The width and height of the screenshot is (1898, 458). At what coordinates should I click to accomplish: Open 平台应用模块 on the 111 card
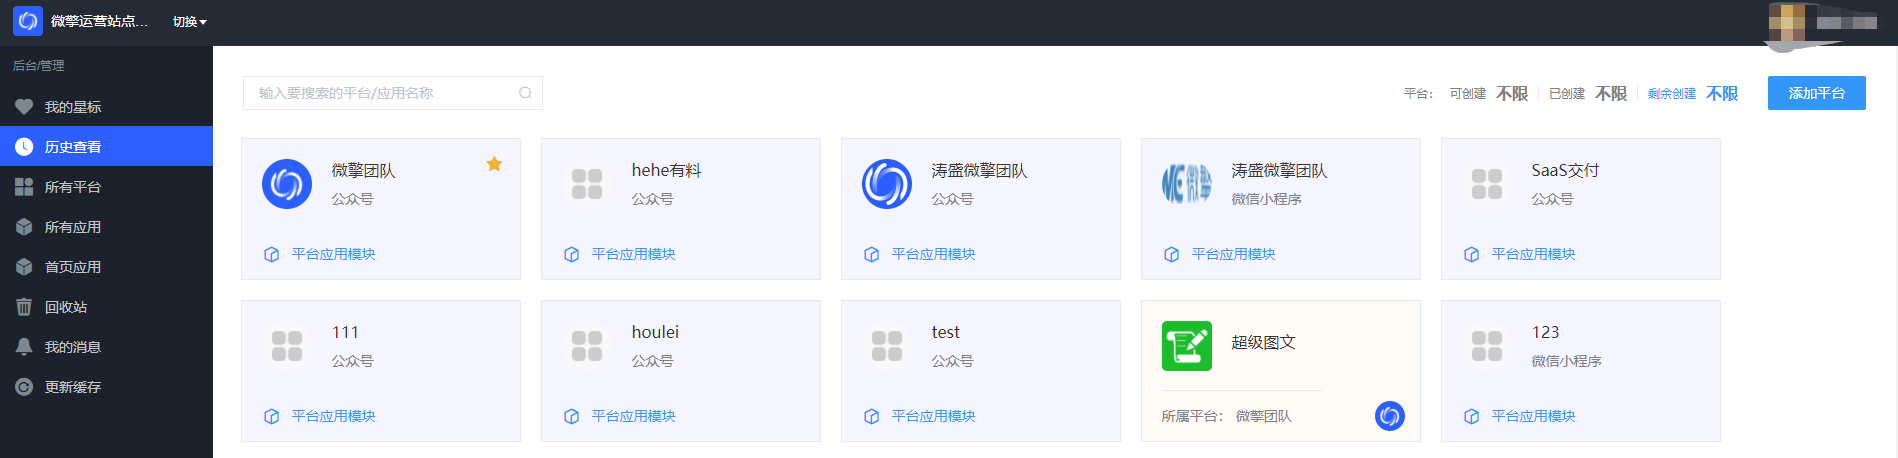(x=333, y=416)
